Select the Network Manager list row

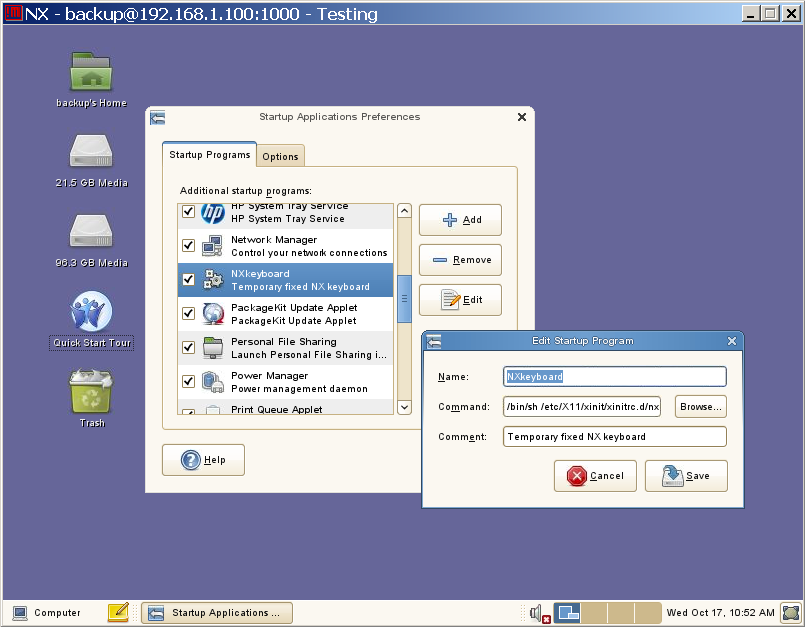[x=285, y=246]
